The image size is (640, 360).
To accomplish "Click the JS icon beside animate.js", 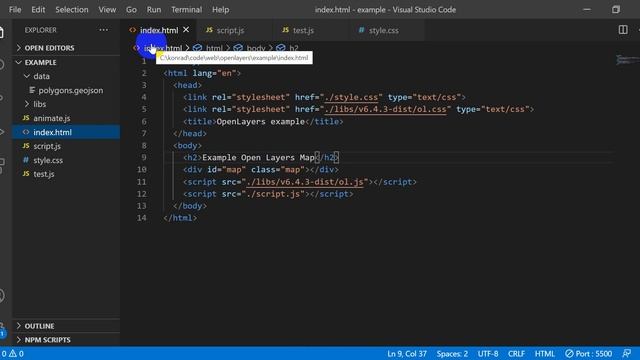I will [x=26, y=118].
